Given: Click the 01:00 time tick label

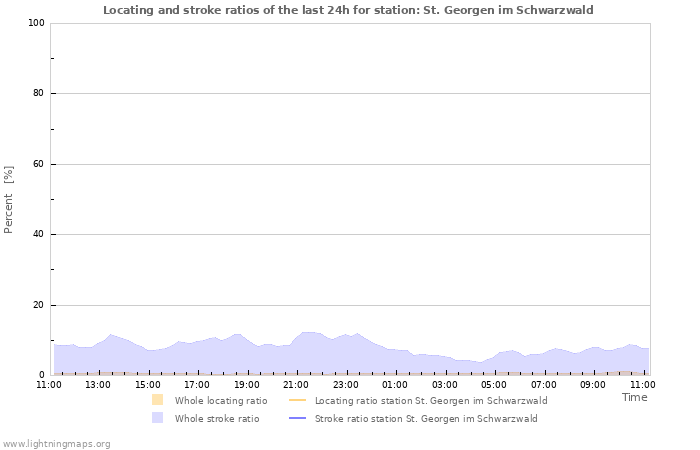Looking at the screenshot, I should pyautogui.click(x=395, y=384).
